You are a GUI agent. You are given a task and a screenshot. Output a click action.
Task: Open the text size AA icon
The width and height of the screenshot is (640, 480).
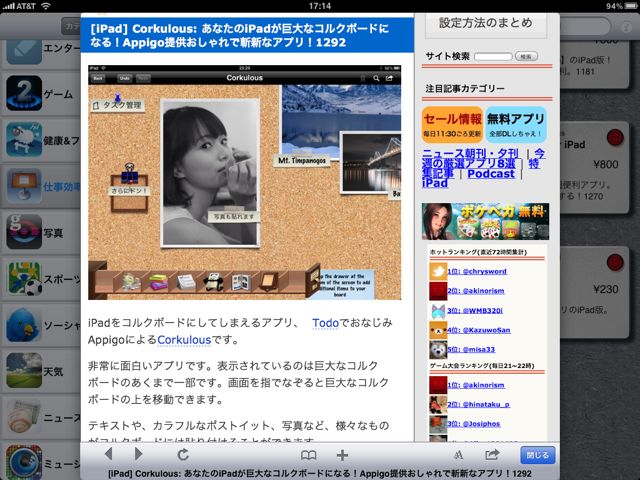click(458, 455)
